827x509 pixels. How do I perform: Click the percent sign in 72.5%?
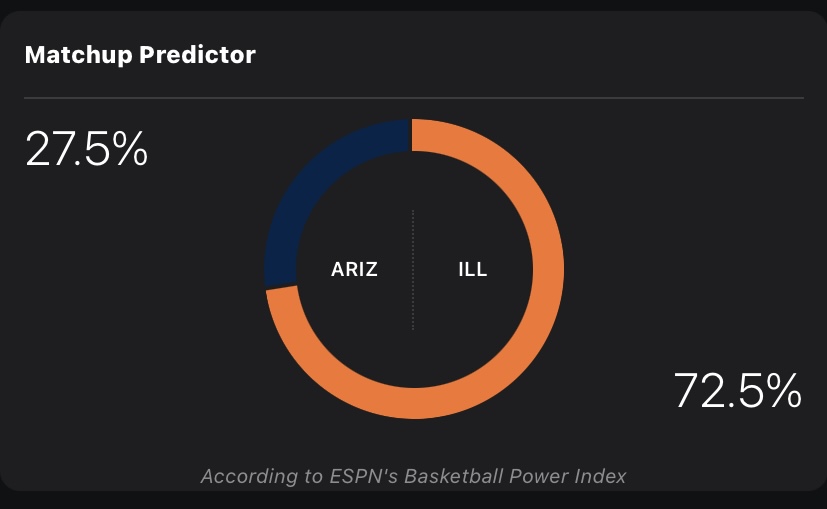781,390
